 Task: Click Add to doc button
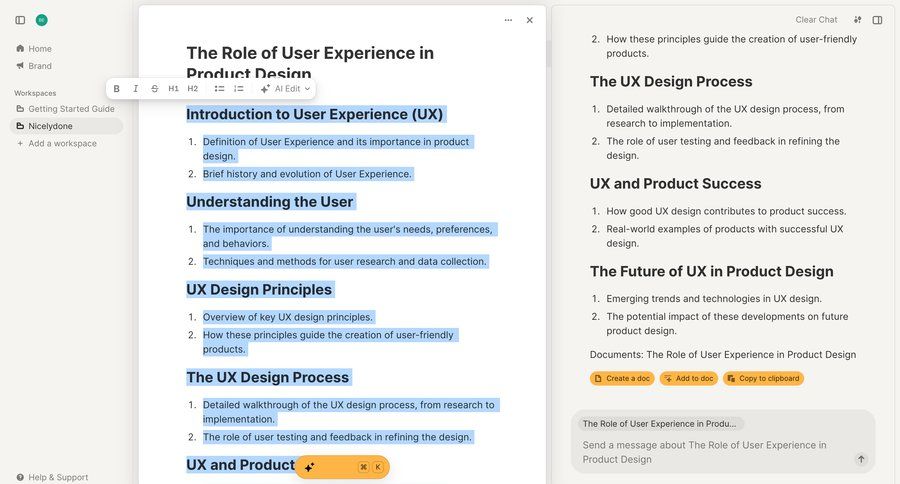(689, 378)
